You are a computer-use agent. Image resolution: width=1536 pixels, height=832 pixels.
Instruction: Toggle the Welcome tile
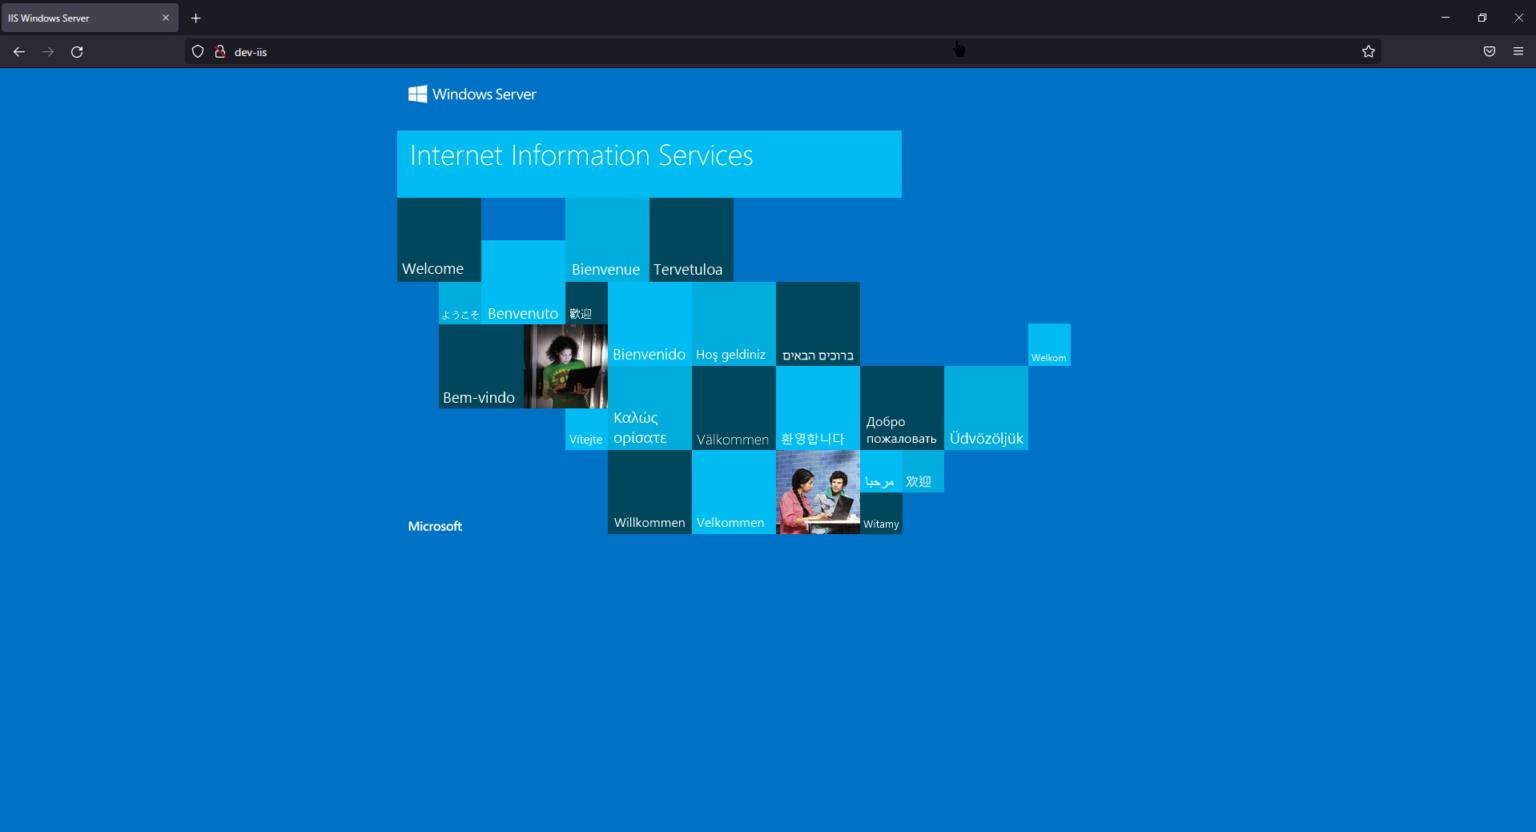click(438, 240)
